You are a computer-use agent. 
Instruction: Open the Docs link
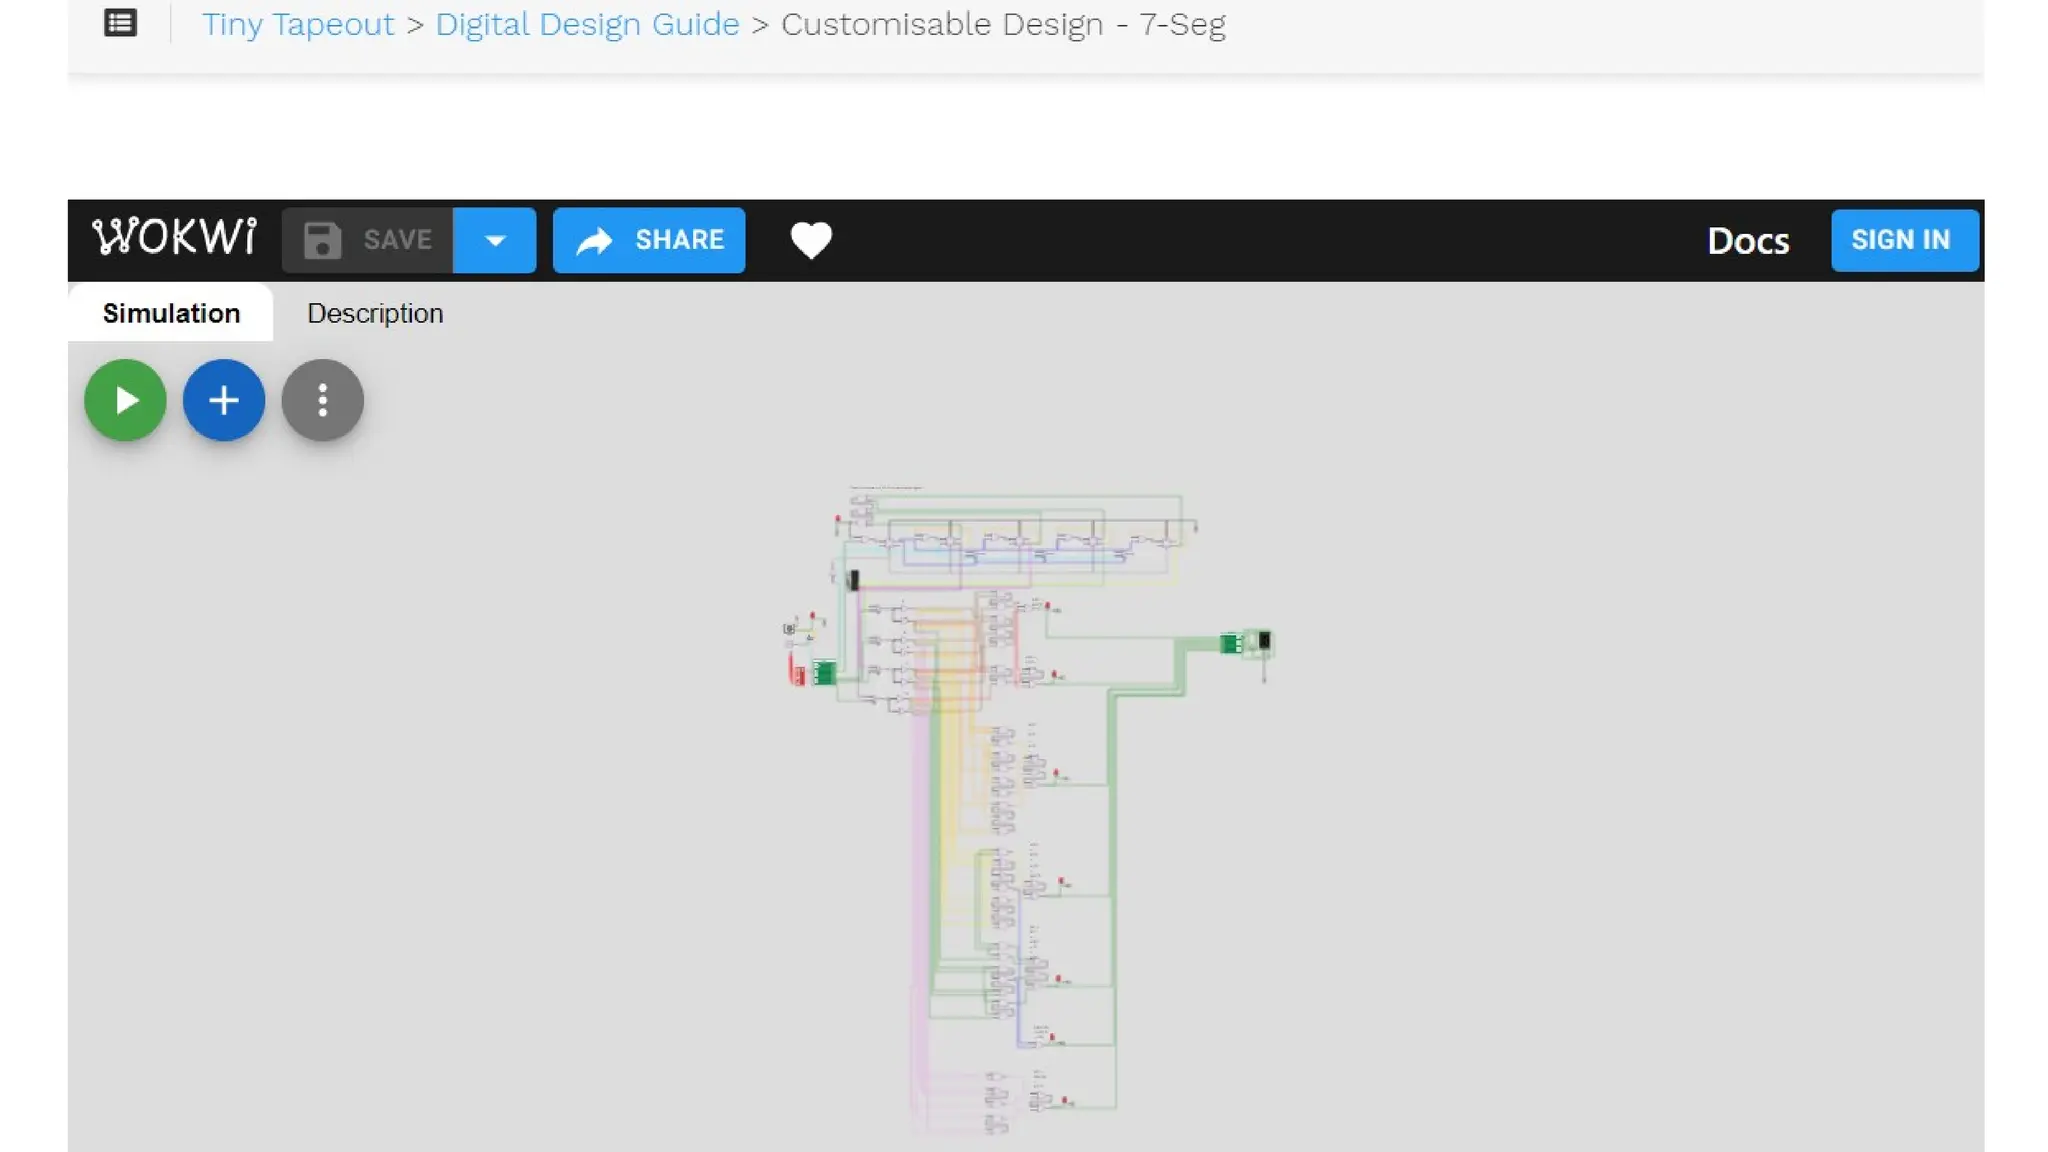coord(1747,241)
